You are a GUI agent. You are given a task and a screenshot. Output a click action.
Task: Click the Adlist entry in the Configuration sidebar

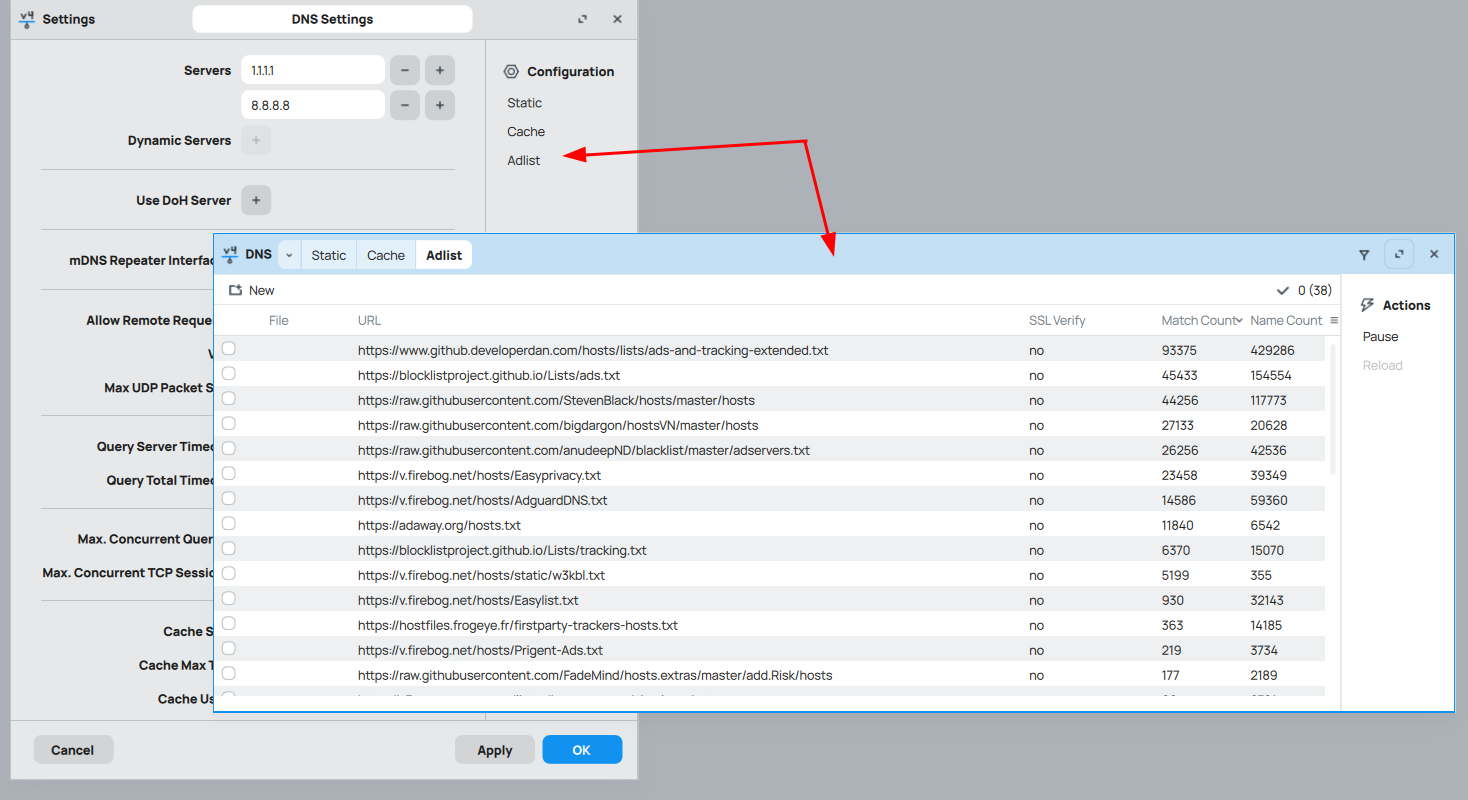point(523,159)
